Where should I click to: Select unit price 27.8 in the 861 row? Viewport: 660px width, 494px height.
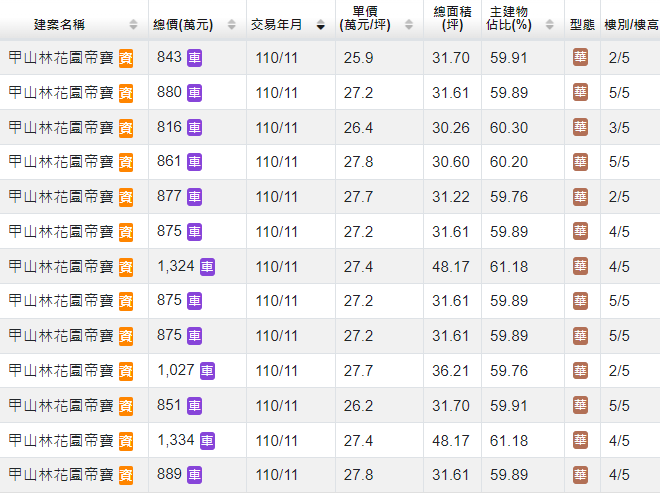tap(358, 162)
